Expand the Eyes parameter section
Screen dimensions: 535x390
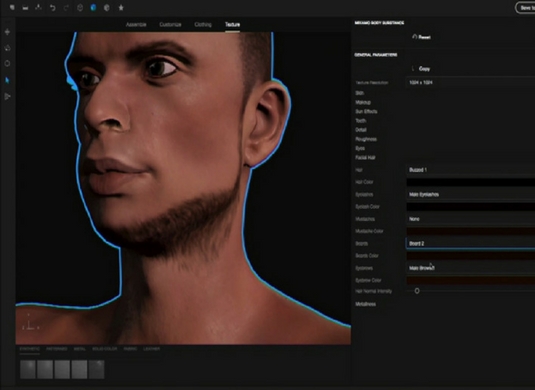(360, 148)
